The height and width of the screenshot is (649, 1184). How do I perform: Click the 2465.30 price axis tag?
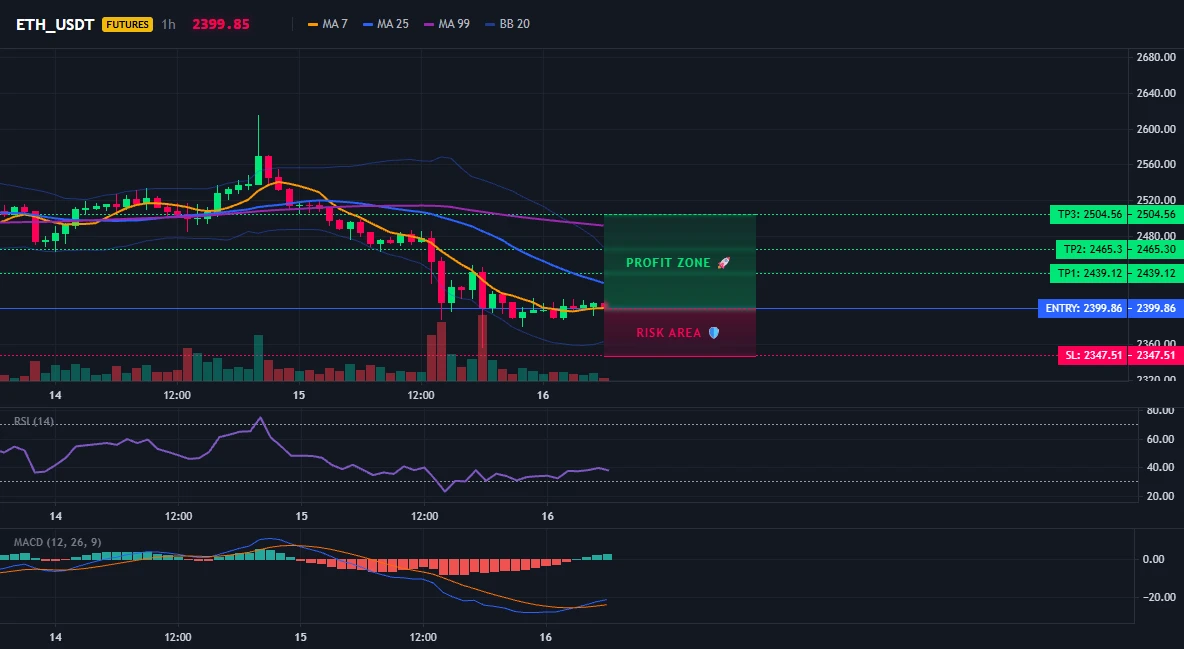click(x=1155, y=249)
